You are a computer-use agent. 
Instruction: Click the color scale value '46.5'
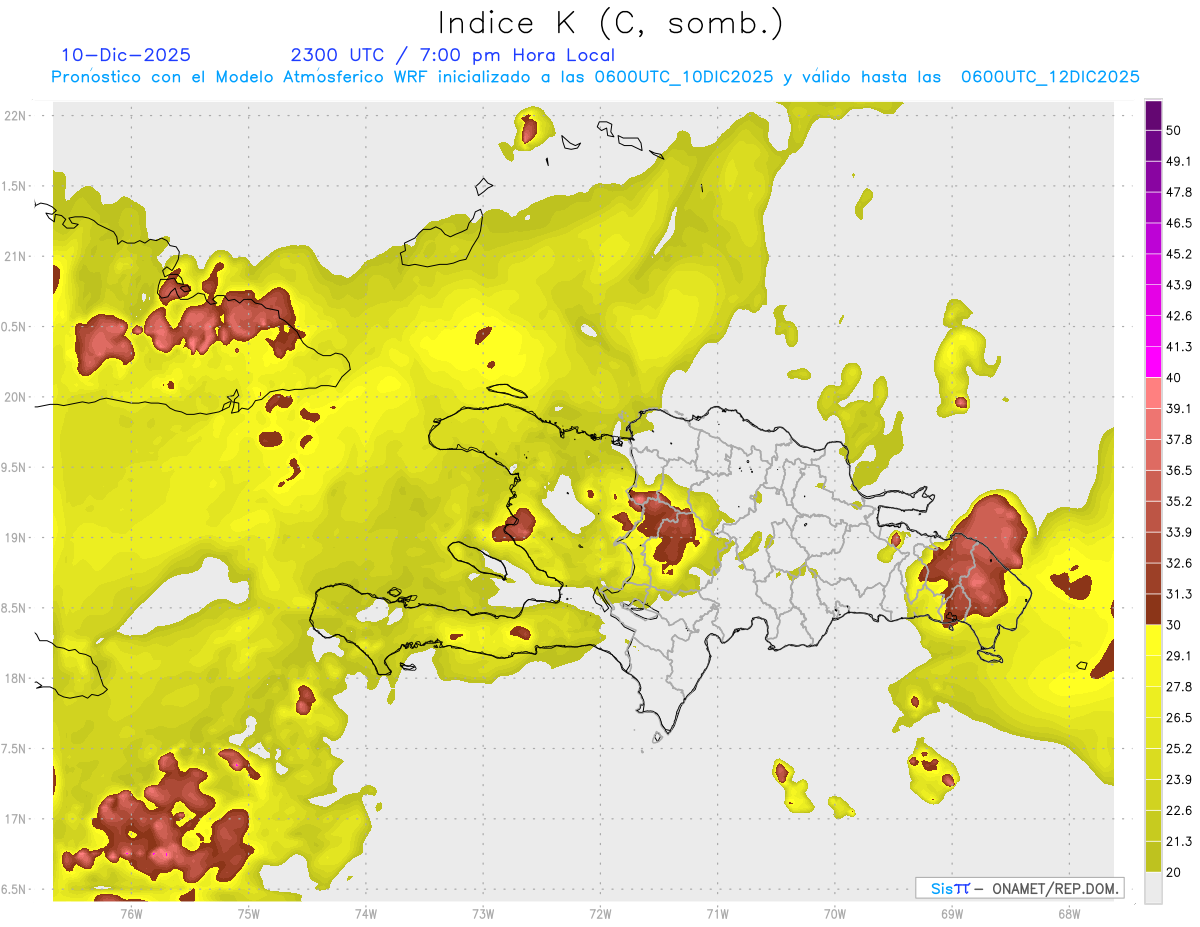tap(1179, 223)
